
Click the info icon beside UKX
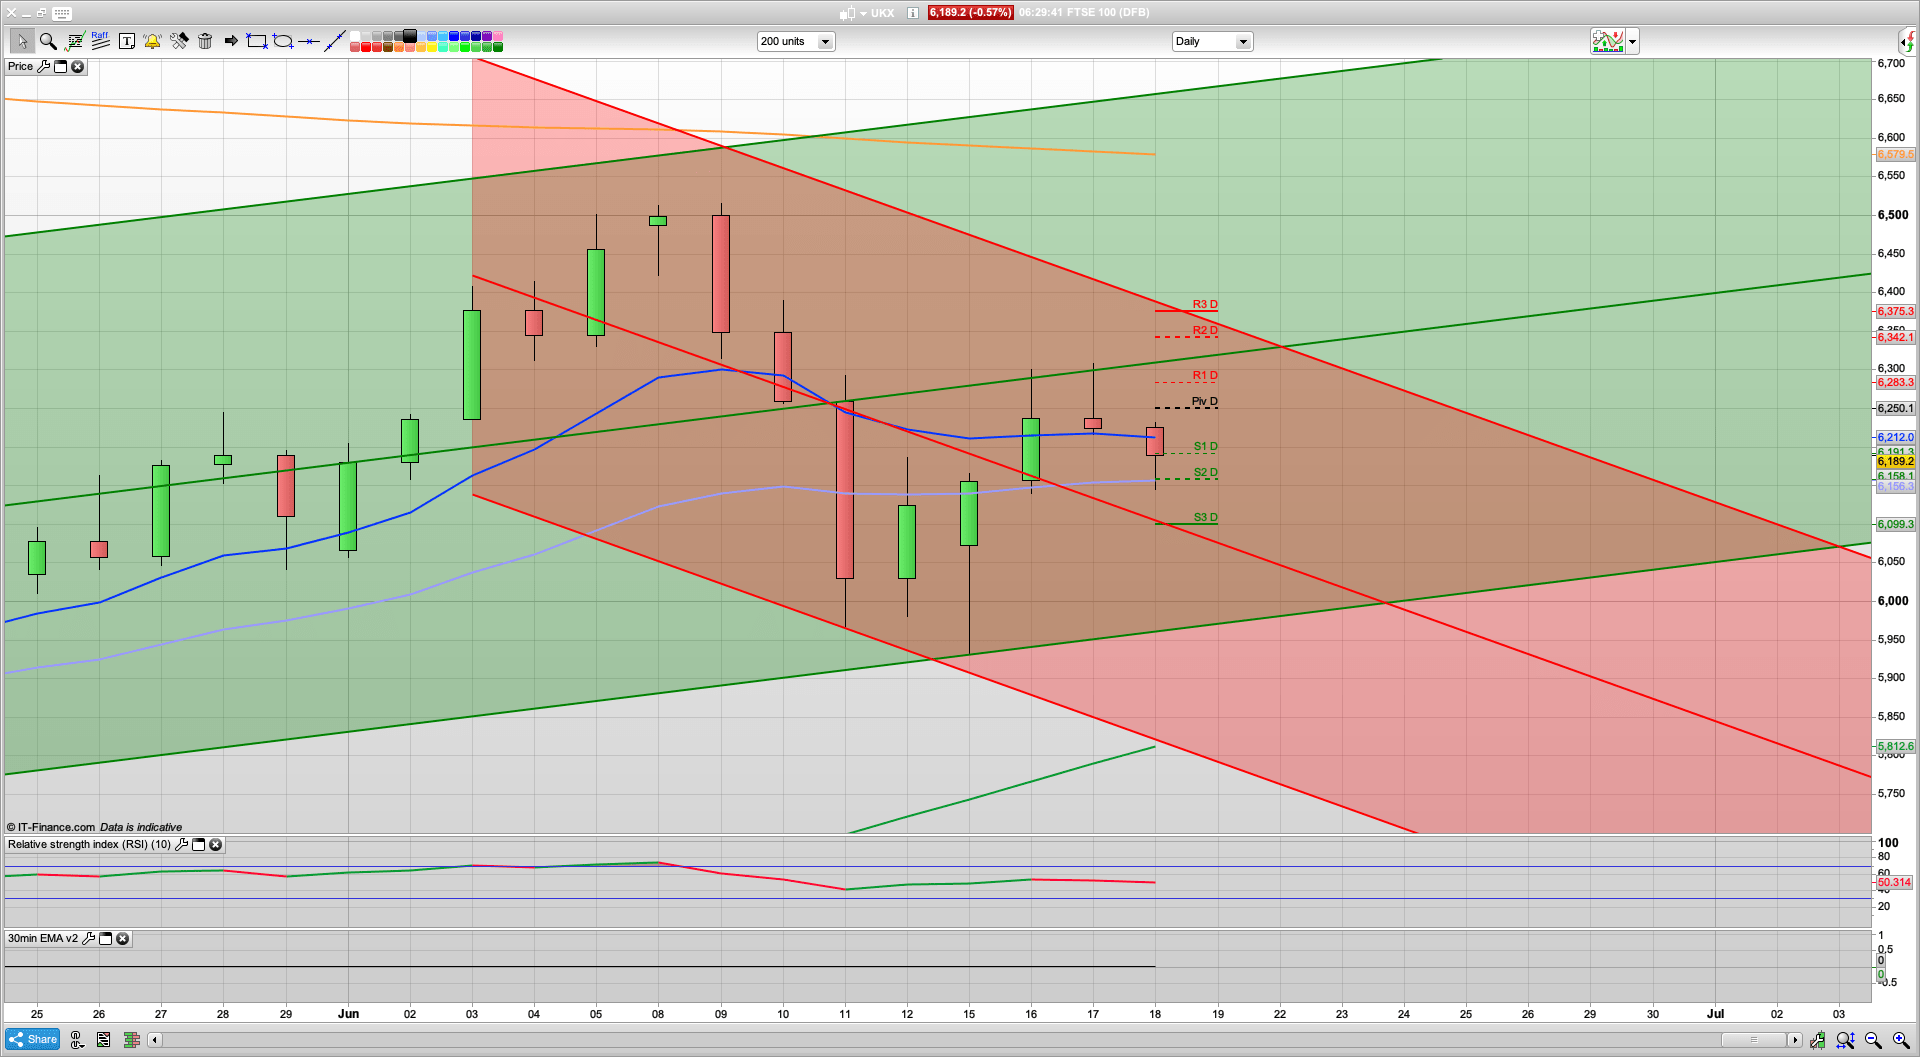pyautogui.click(x=913, y=13)
